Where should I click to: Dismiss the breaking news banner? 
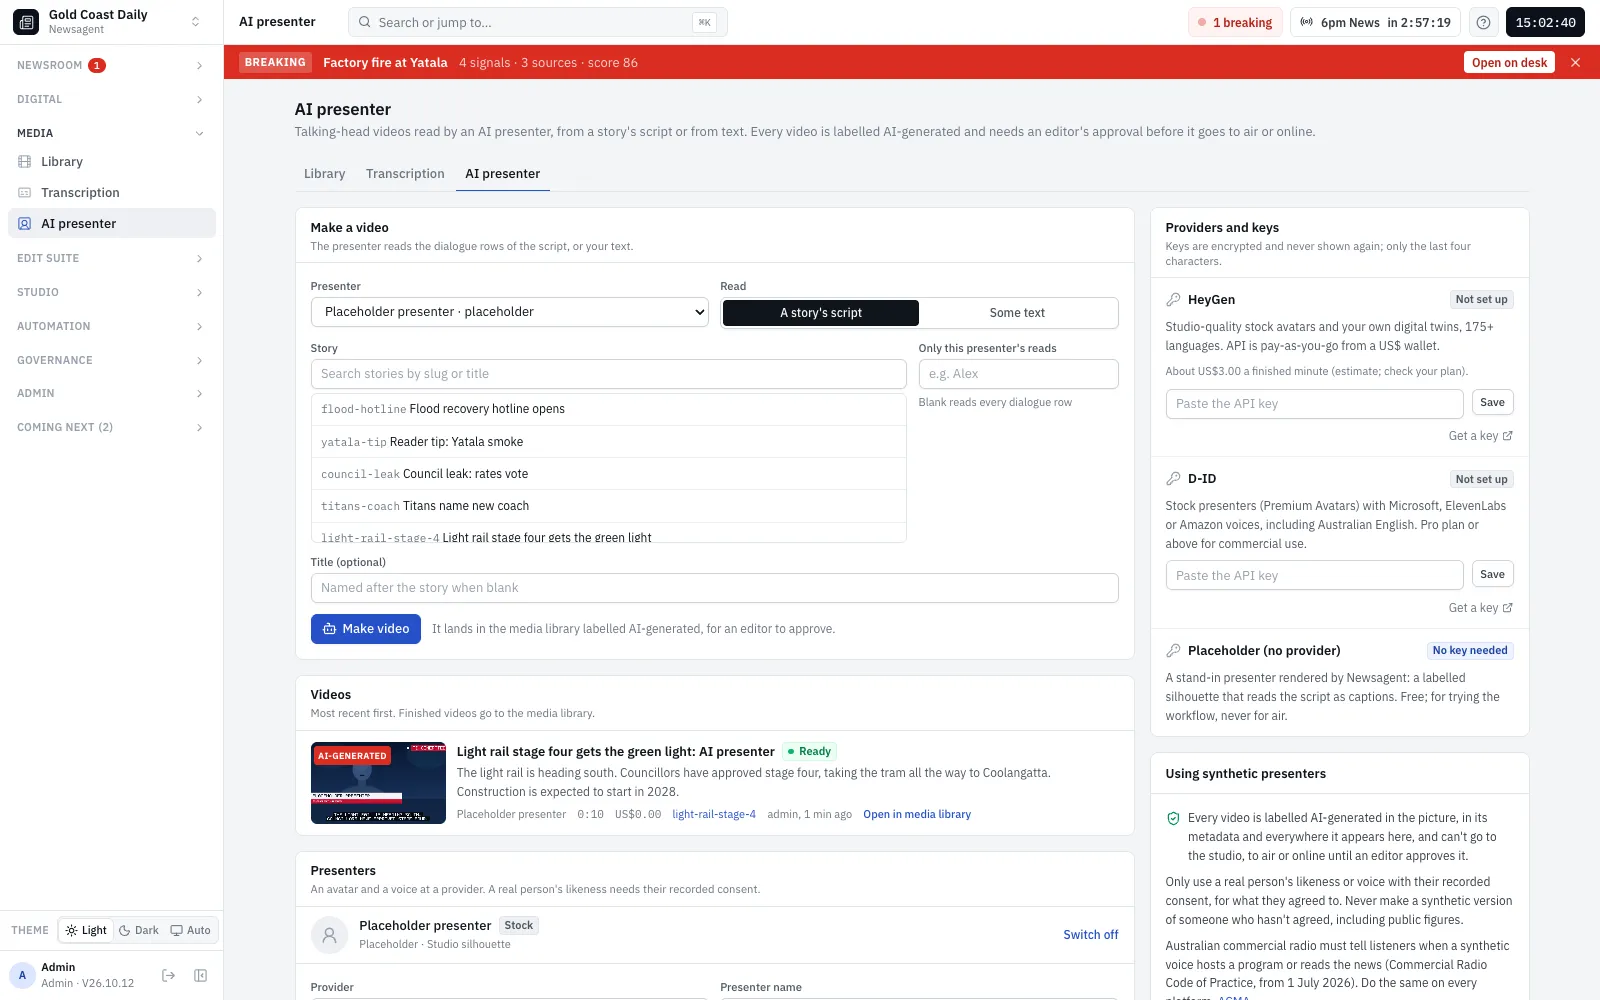pyautogui.click(x=1576, y=62)
